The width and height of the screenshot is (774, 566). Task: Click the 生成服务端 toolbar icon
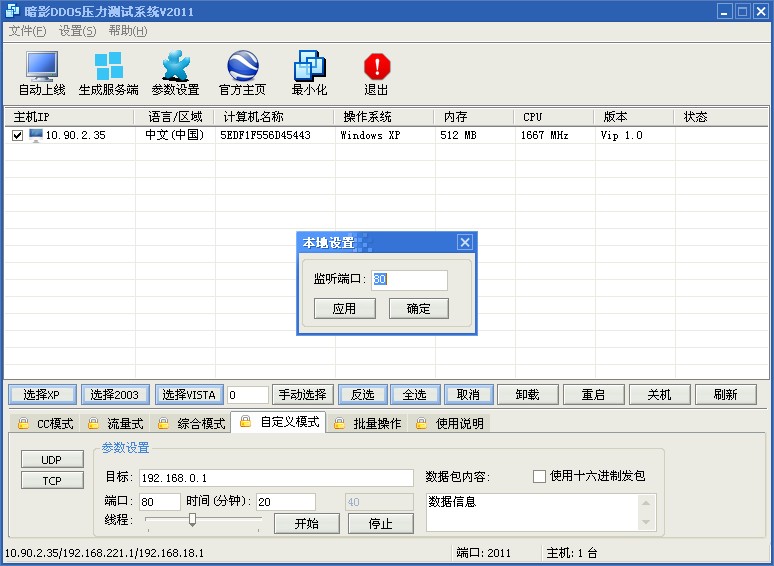108,66
